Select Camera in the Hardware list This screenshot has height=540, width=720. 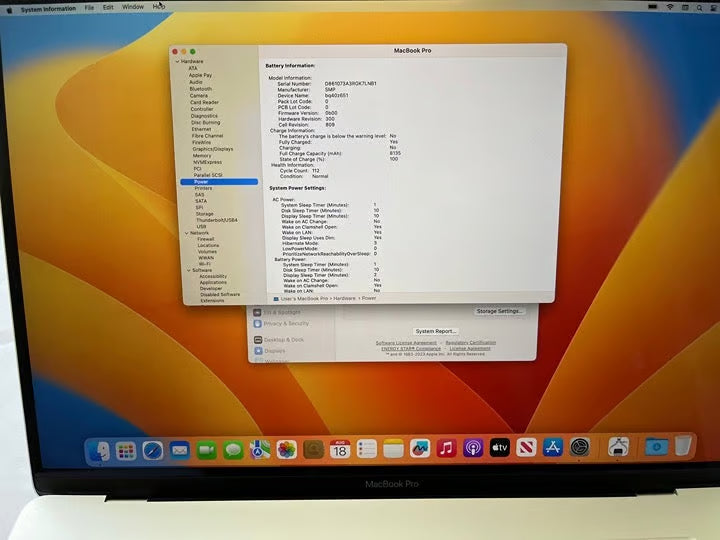click(x=199, y=96)
